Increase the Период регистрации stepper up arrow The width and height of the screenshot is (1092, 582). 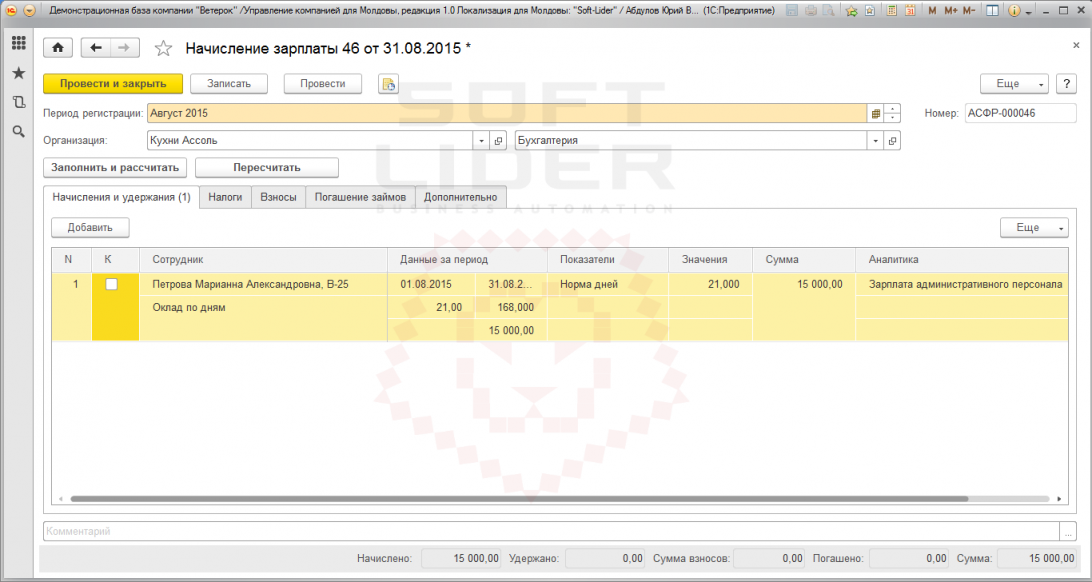[x=892, y=109]
